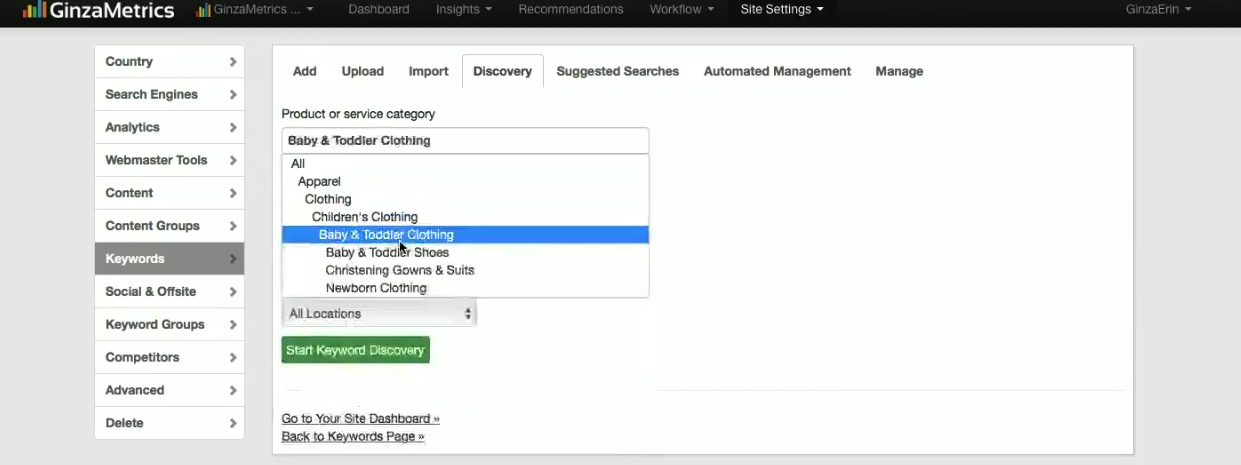Switch to the Manage tab
The width and height of the screenshot is (1241, 465).
tap(899, 71)
